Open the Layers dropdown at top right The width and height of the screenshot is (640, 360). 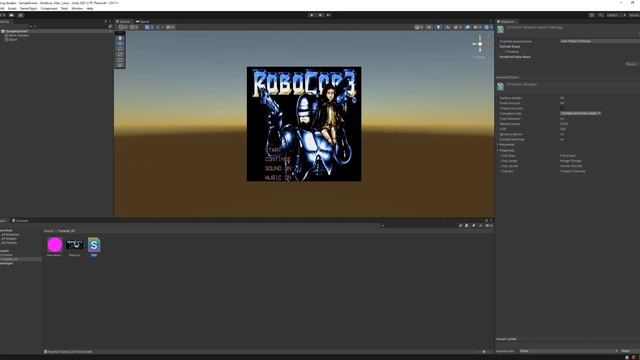[x=616, y=15]
